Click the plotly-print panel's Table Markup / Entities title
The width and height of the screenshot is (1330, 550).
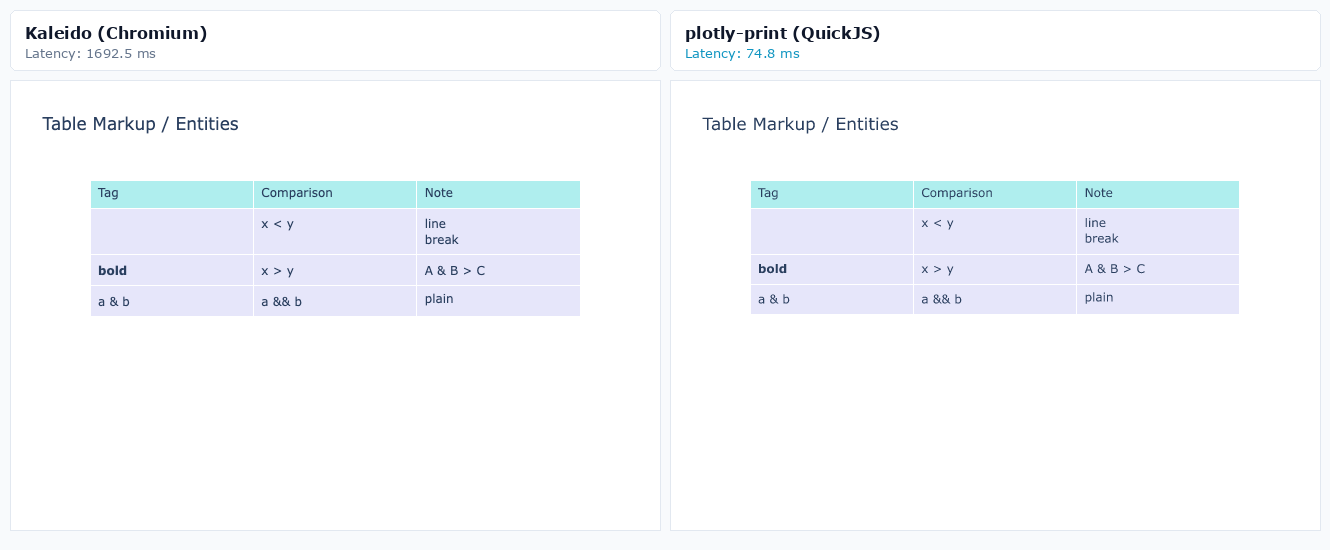800,124
